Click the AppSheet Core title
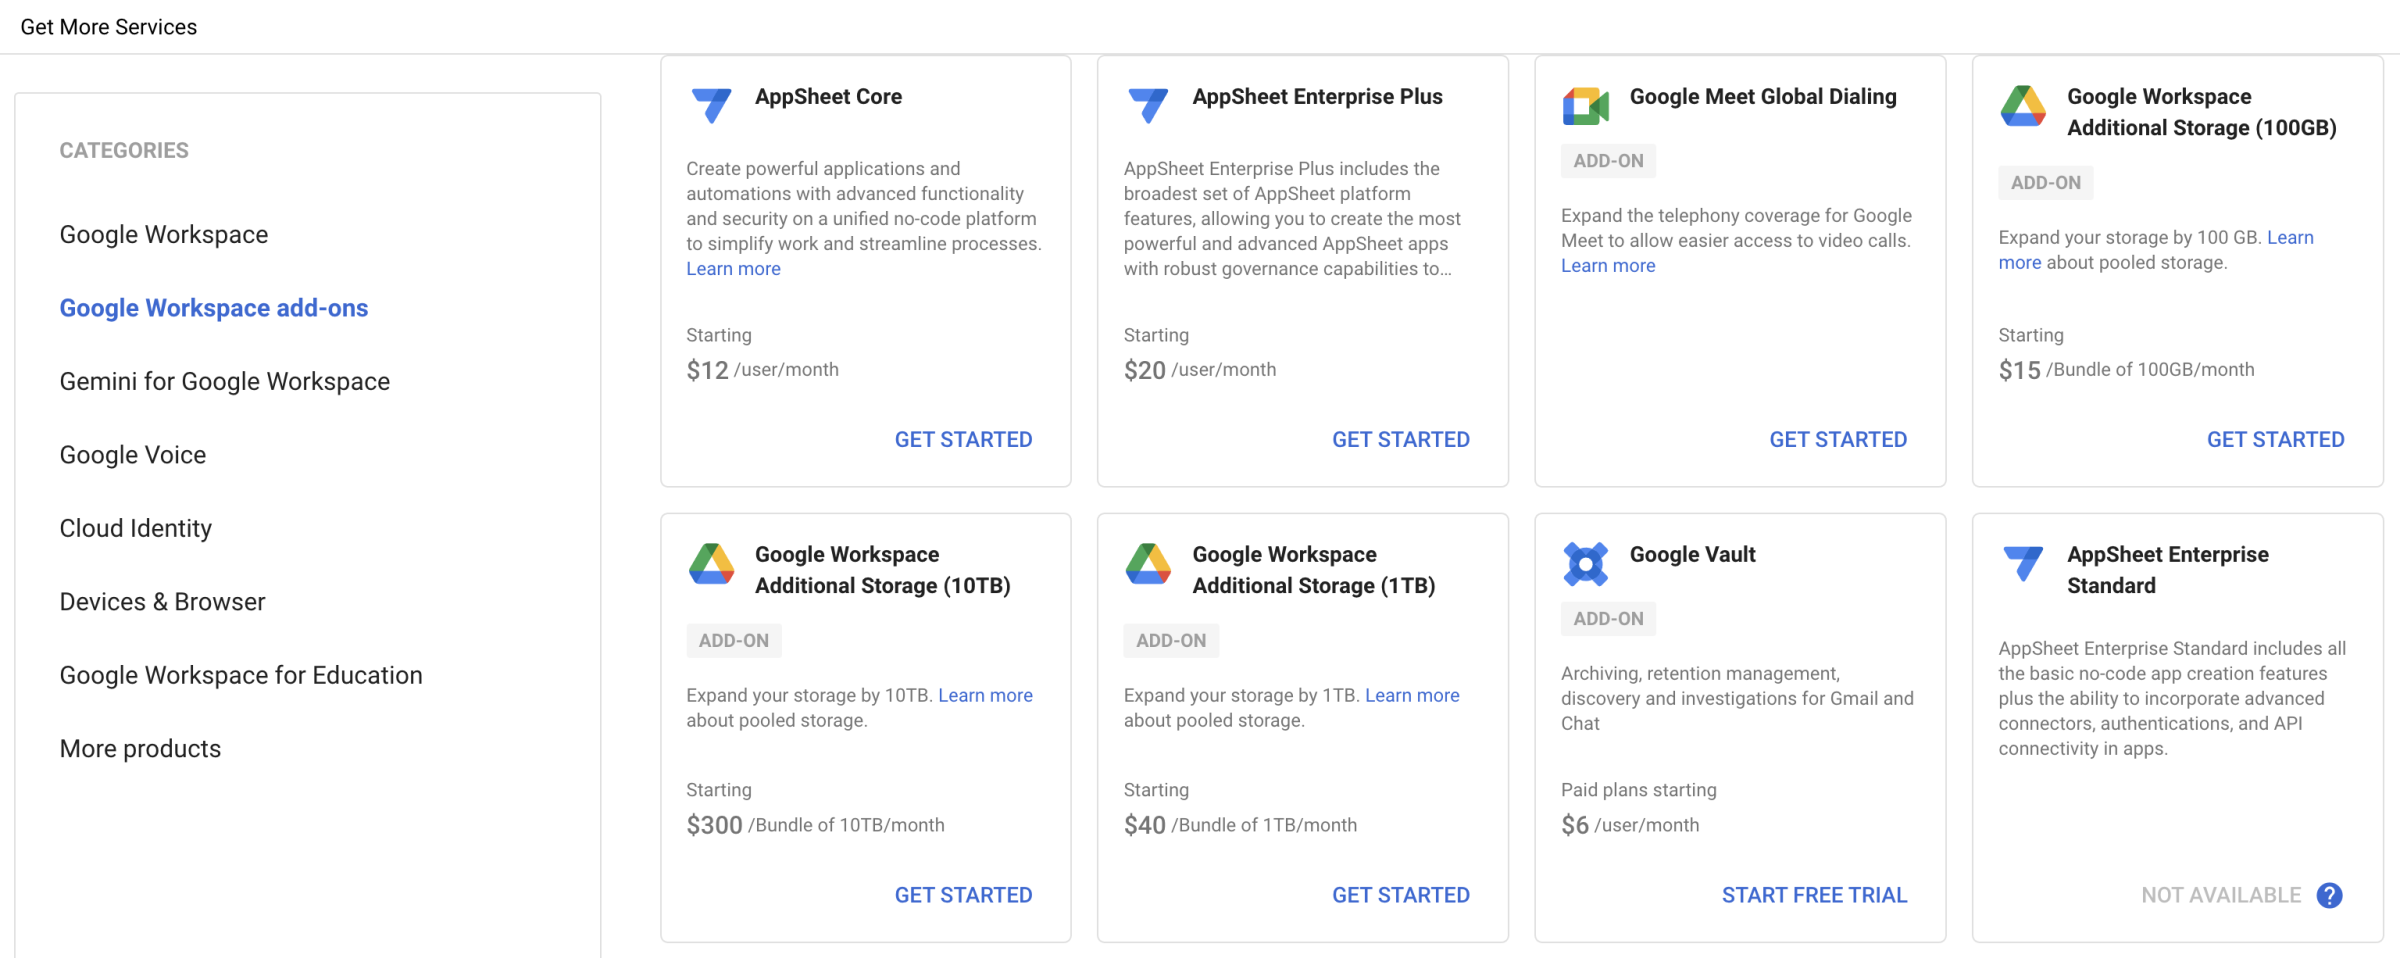Screen dimensions: 2400x958 tap(828, 97)
